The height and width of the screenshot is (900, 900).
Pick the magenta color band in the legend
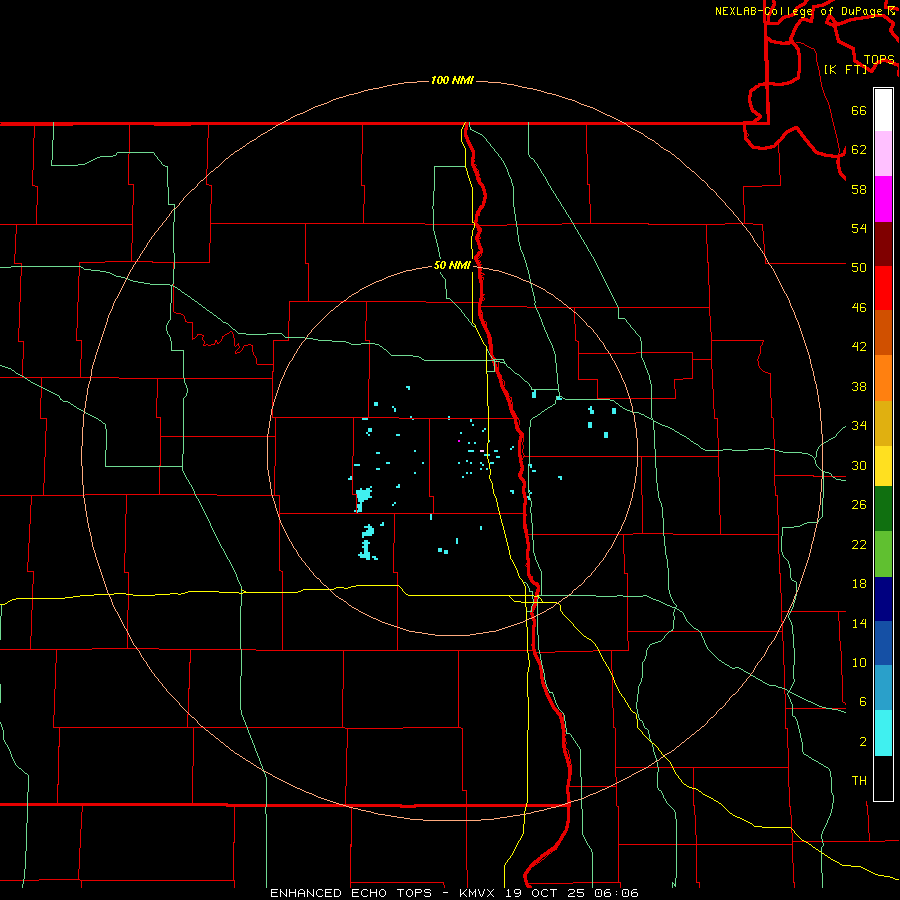click(883, 199)
